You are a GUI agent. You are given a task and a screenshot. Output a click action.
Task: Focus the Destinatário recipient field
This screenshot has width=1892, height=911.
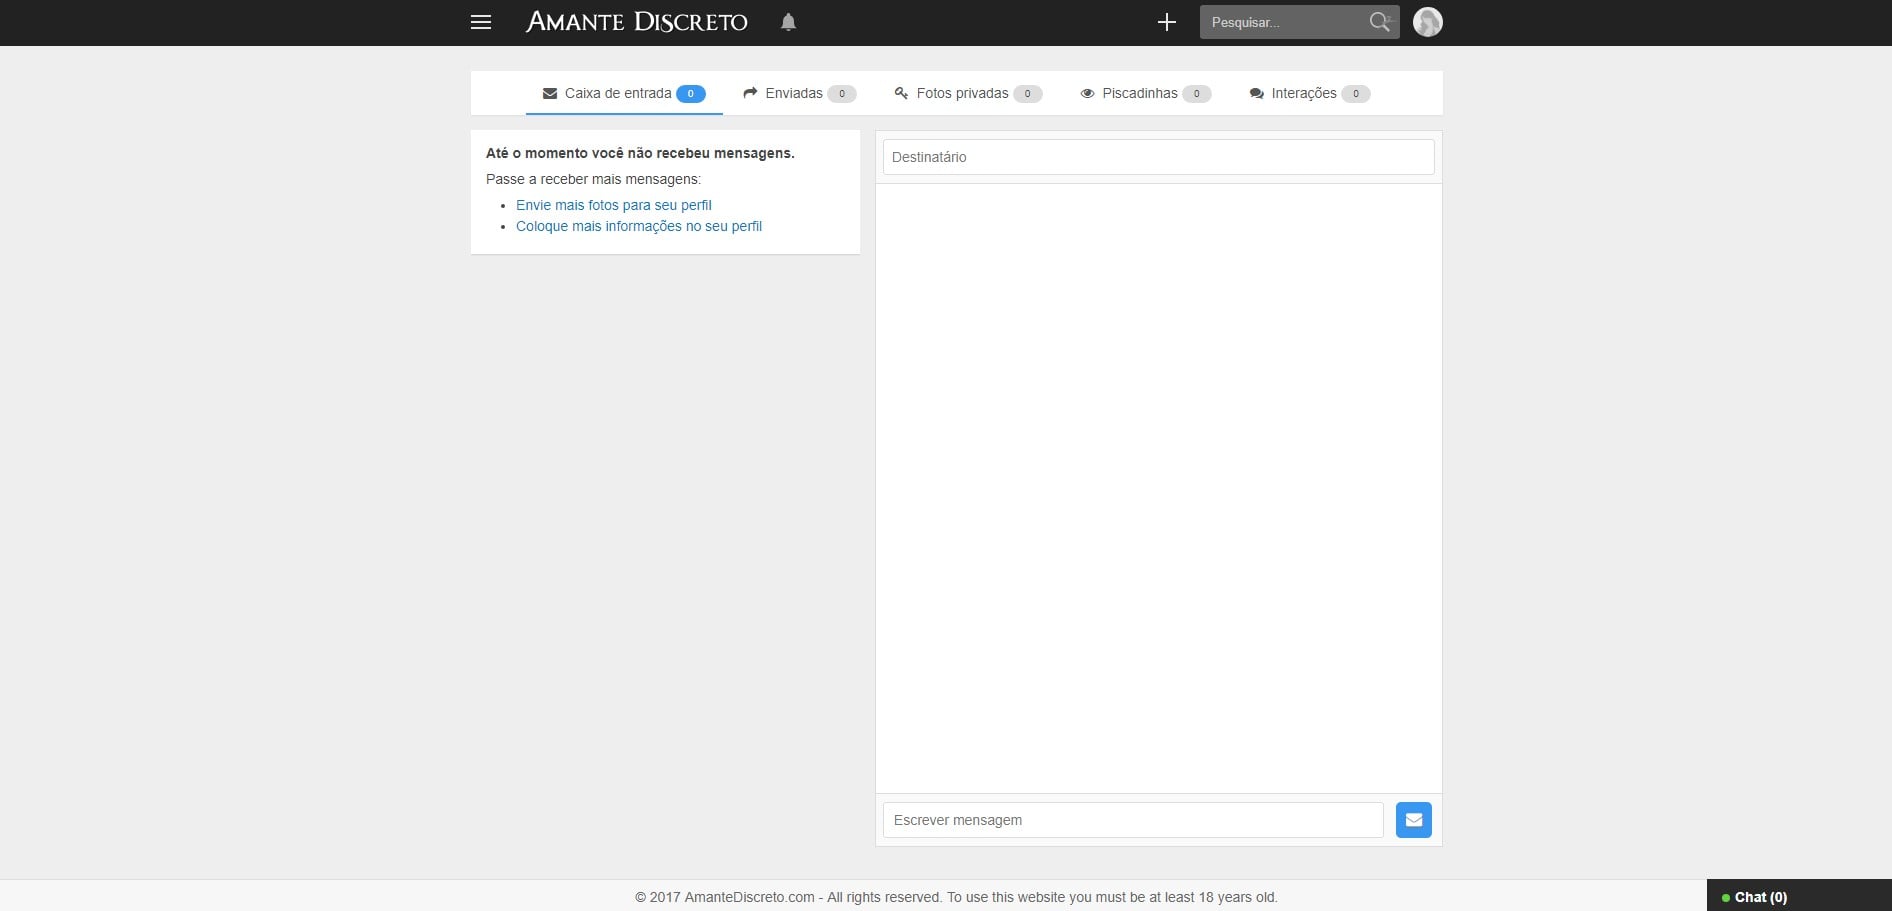click(x=1158, y=157)
